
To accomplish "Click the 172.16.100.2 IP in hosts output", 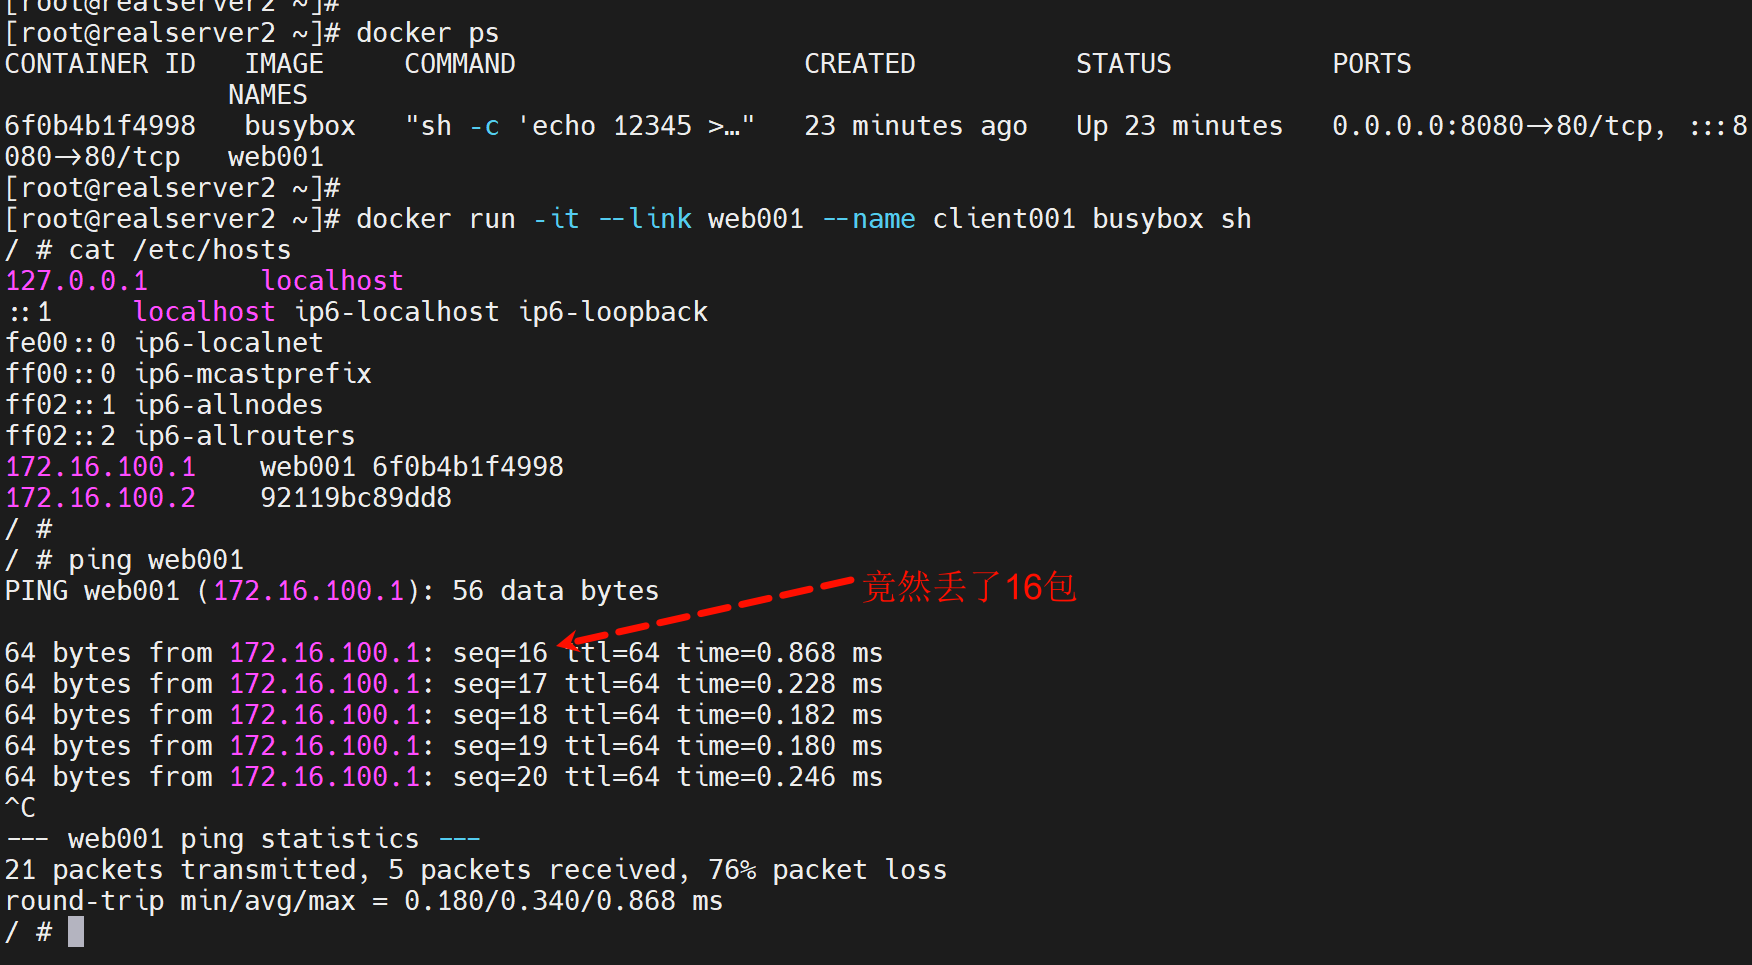I will point(100,498).
